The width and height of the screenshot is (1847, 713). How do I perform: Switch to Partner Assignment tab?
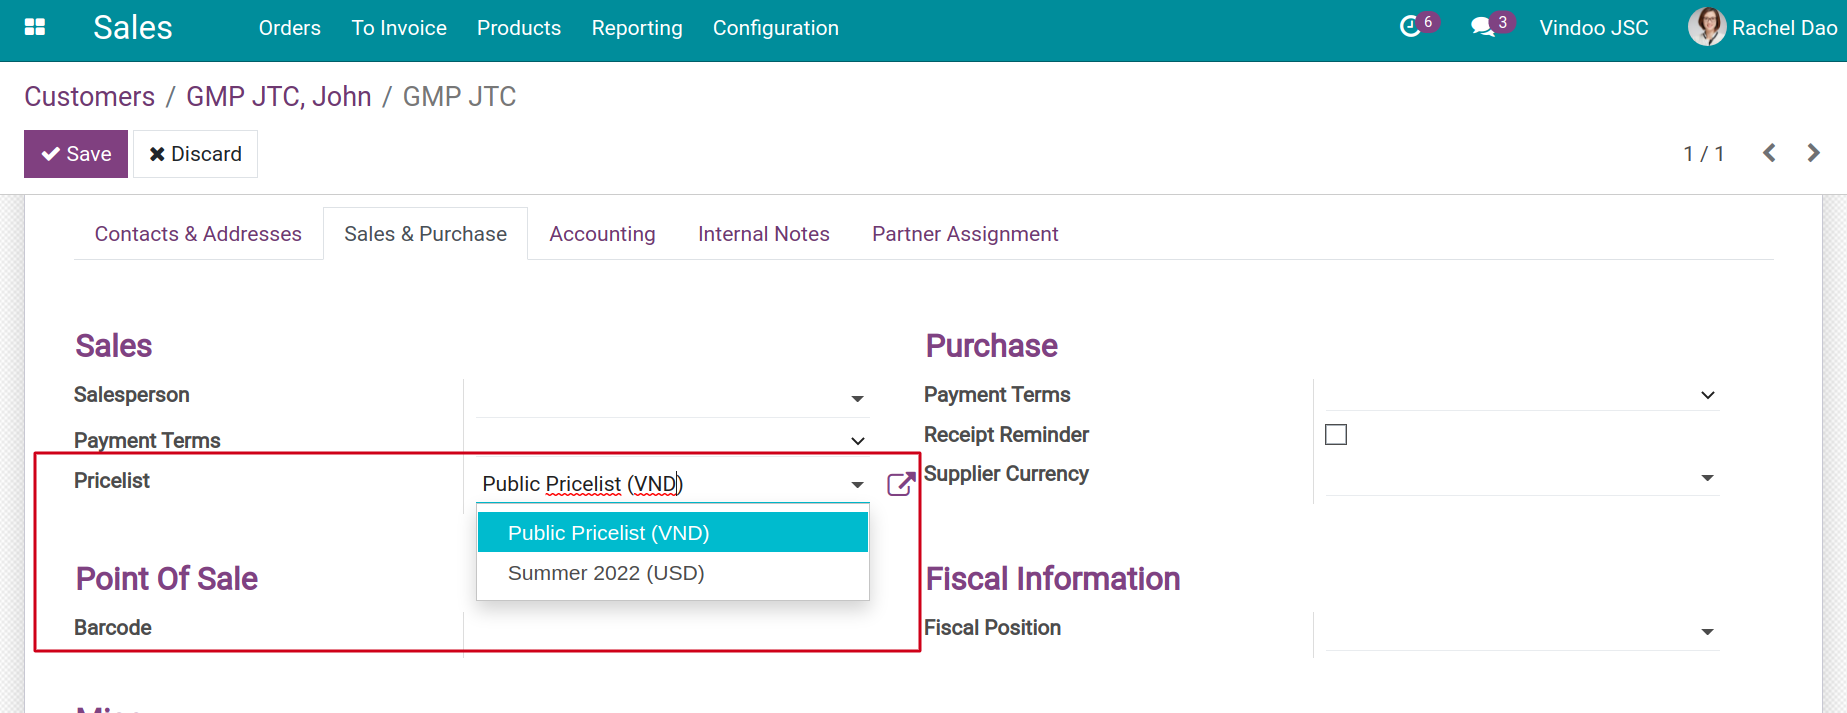click(965, 234)
